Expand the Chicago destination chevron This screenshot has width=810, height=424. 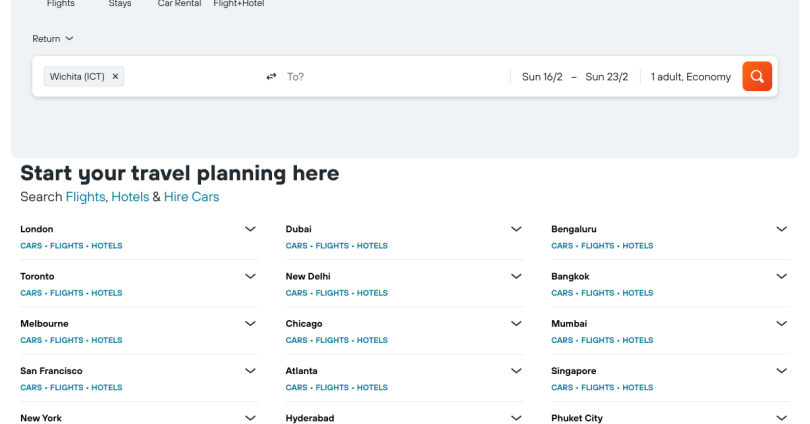(x=516, y=323)
